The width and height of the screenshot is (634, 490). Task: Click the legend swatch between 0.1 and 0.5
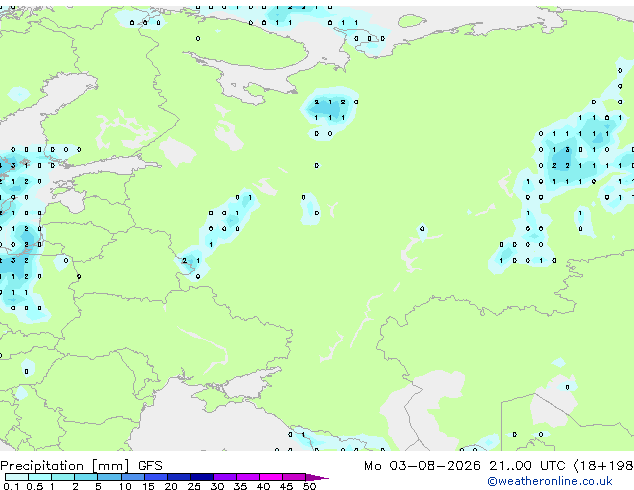click(x=17, y=477)
